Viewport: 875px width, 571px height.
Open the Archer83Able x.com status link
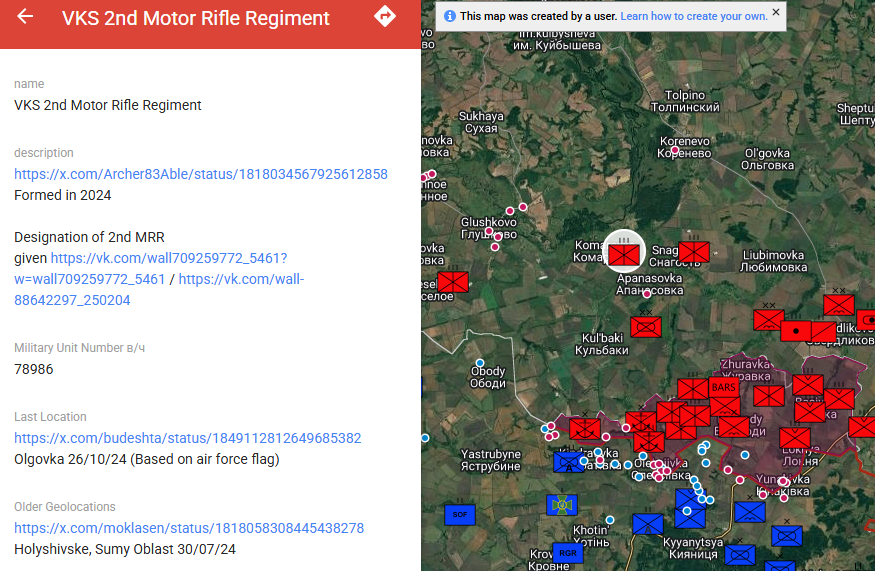(x=200, y=174)
